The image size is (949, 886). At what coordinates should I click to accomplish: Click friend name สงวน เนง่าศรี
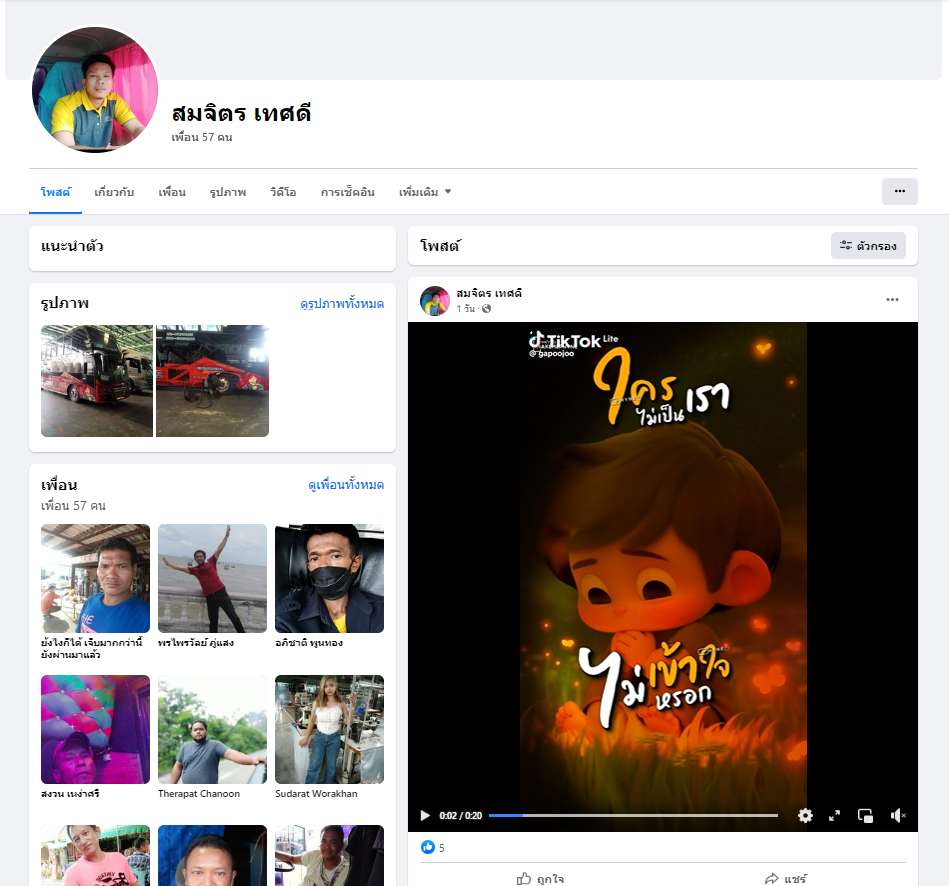70,793
